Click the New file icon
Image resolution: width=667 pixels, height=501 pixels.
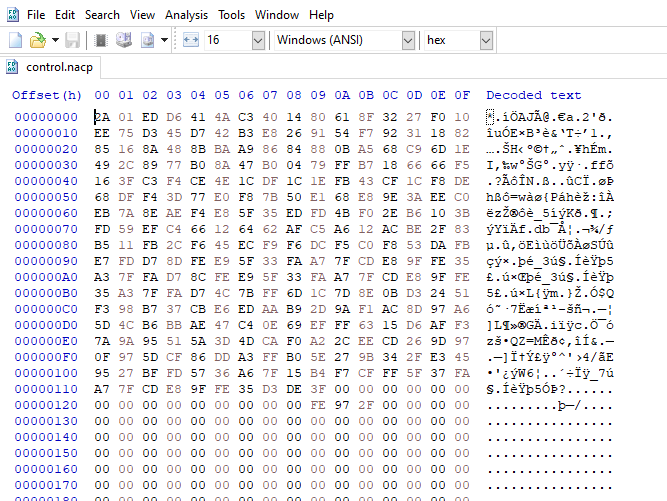pyautogui.click(x=16, y=40)
